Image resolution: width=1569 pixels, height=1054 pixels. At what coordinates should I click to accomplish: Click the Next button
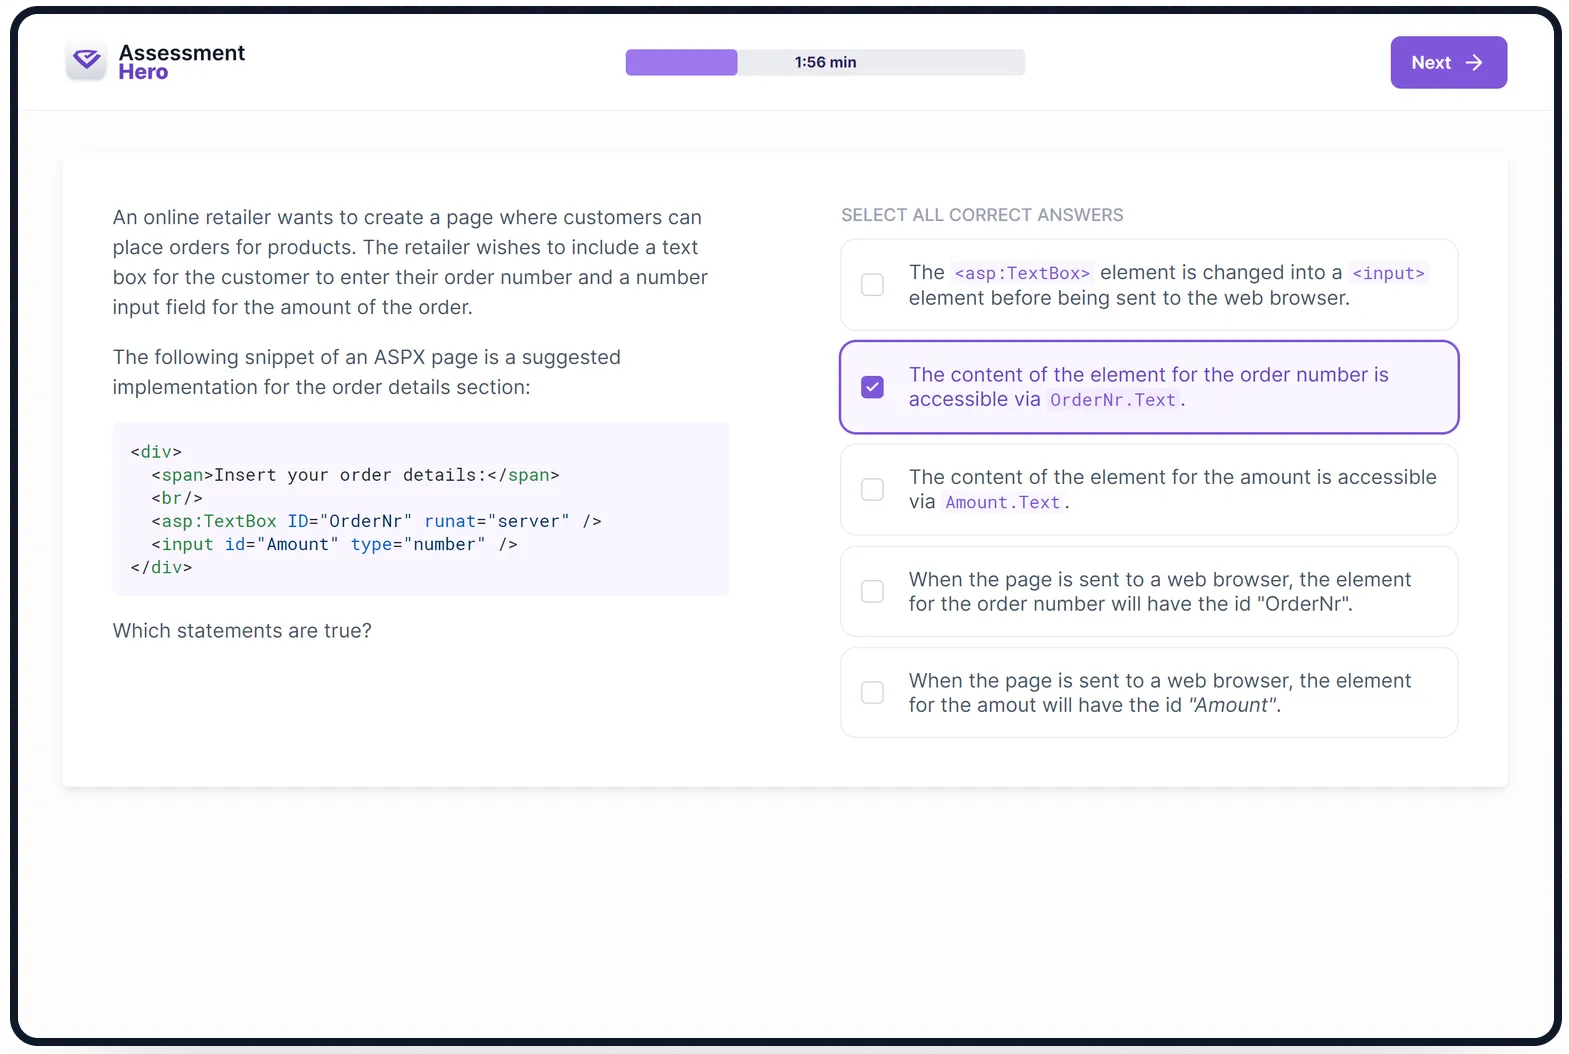(1448, 62)
